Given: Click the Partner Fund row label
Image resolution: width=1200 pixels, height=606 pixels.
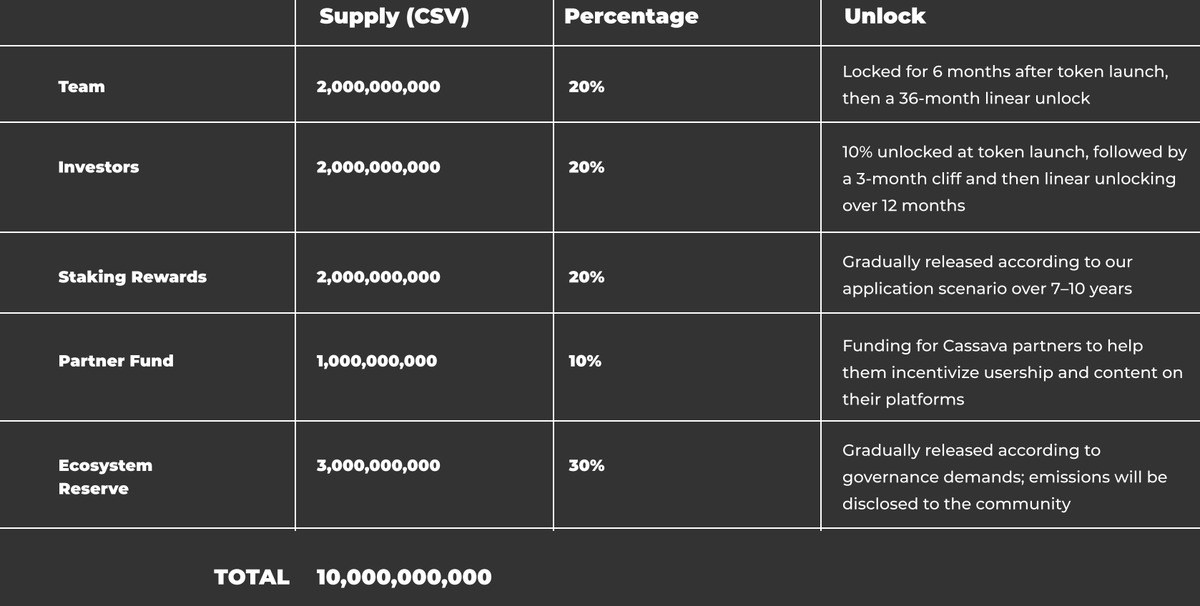Looking at the screenshot, I should [115, 361].
